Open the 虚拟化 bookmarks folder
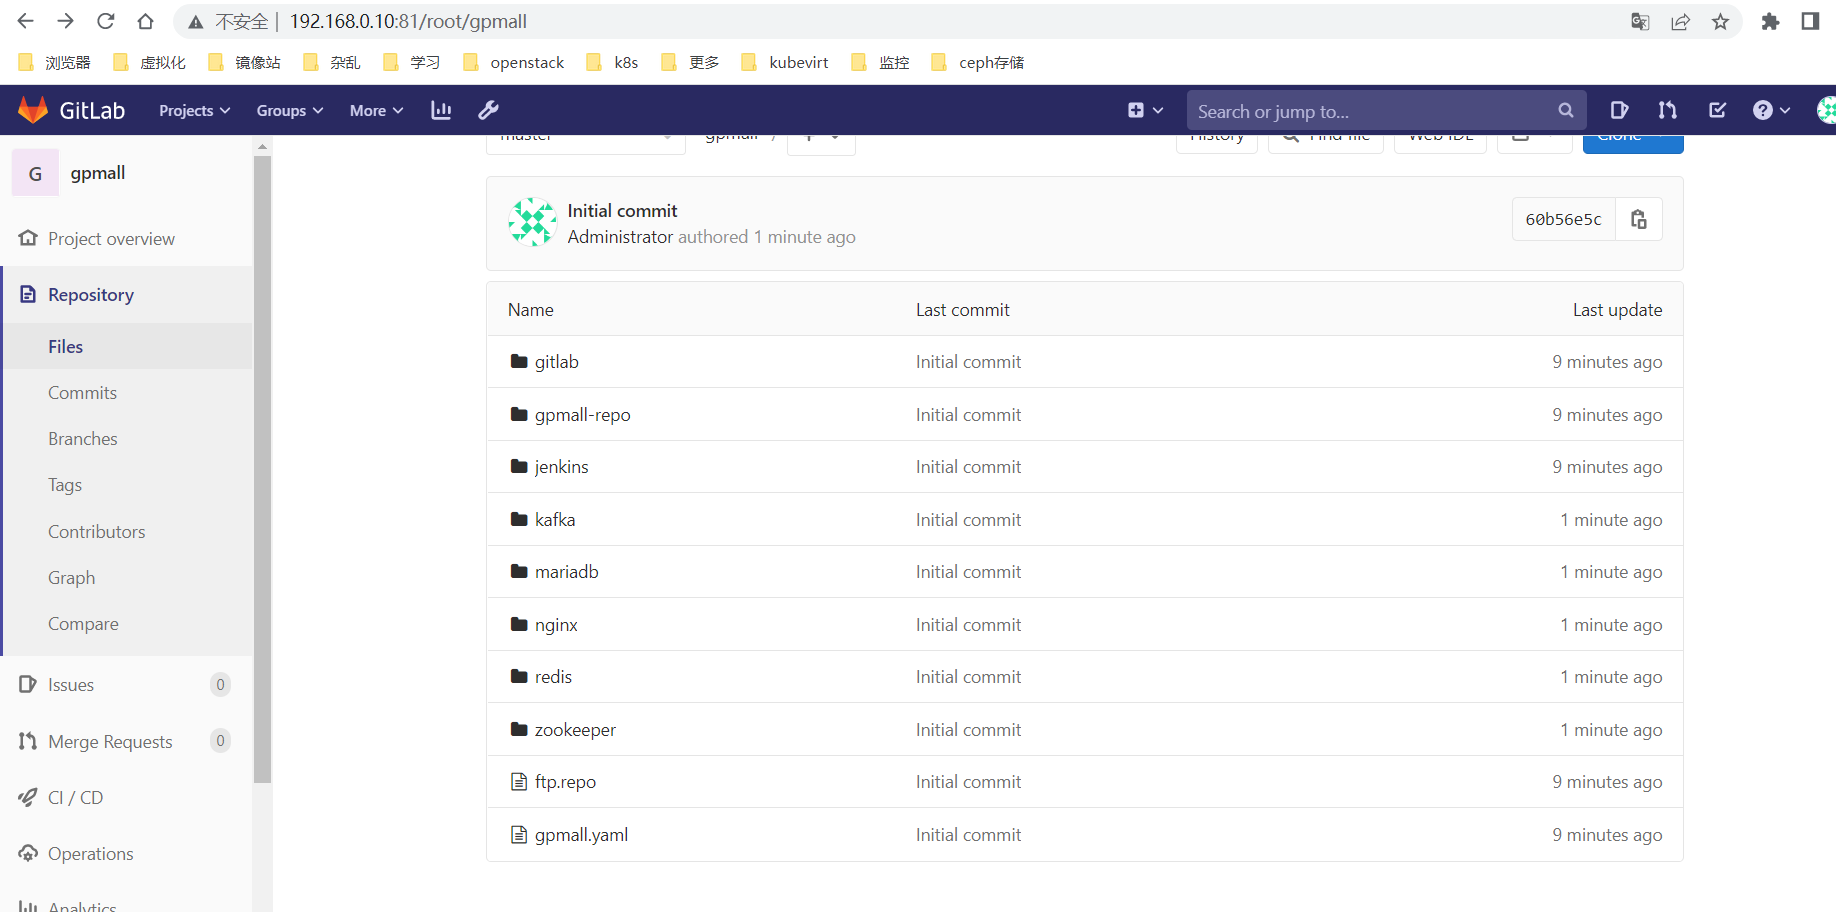1836x912 pixels. point(150,62)
